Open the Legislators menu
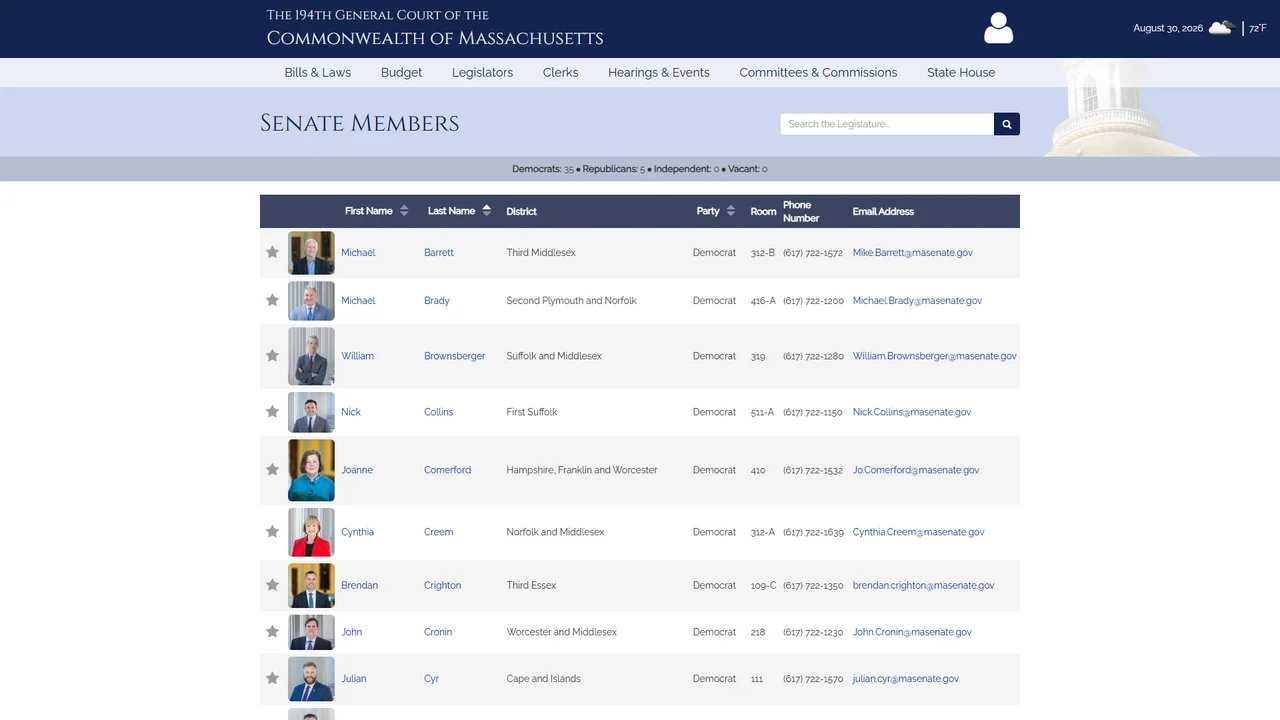This screenshot has height=720, width=1280. (x=482, y=72)
